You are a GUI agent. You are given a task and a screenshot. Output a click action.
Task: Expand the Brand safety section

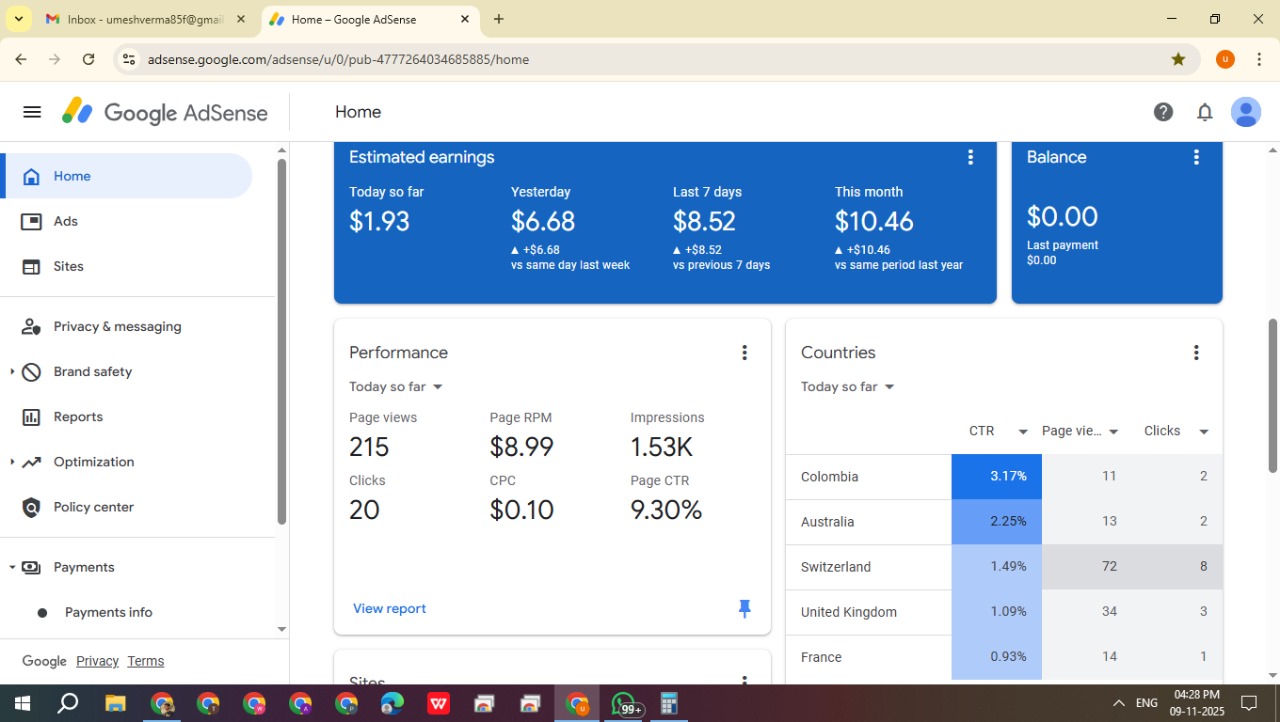coord(12,372)
